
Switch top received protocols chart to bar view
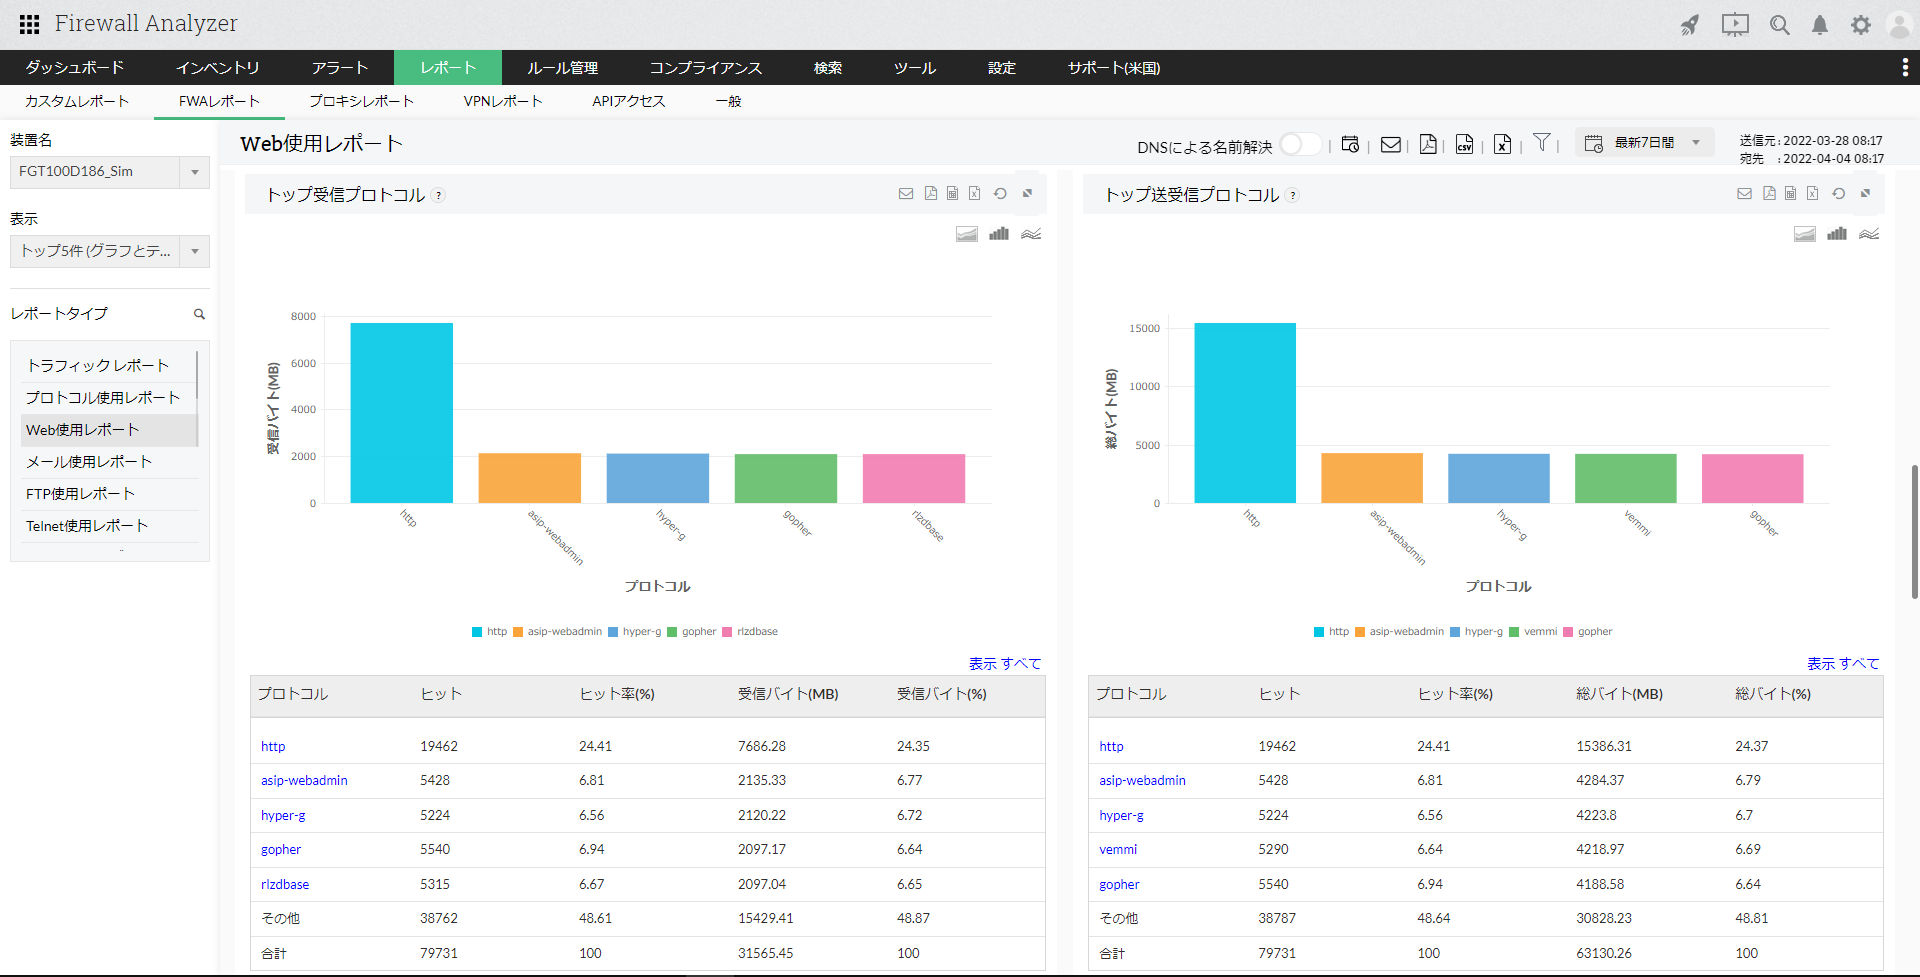999,234
